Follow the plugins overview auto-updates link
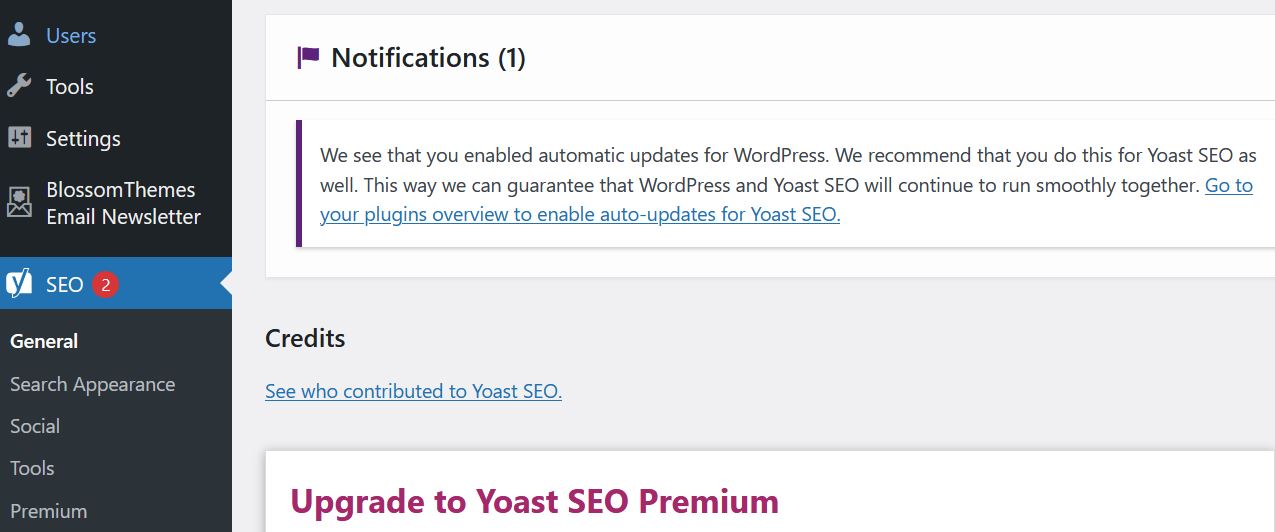Screen dimensions: 1275x532 [580, 214]
